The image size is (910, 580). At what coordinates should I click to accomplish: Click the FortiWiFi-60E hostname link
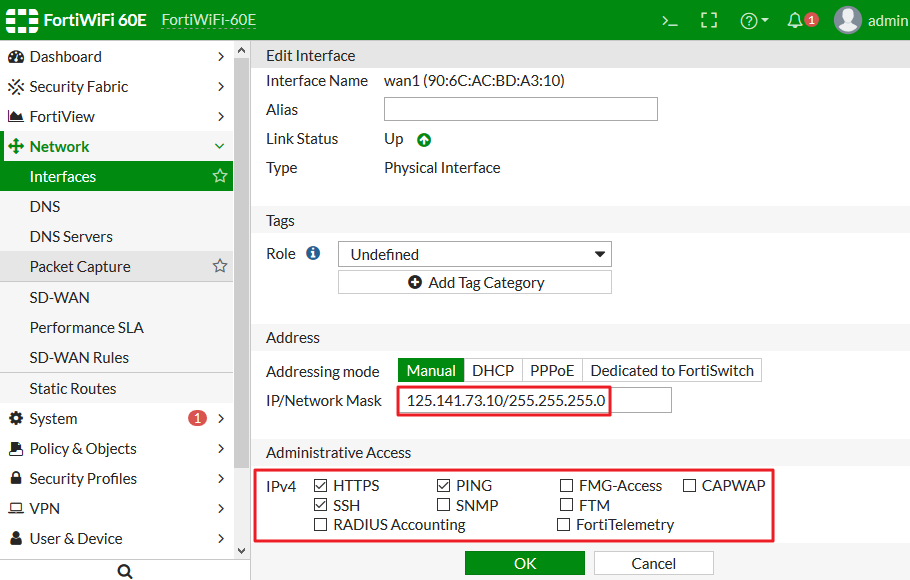point(208,20)
